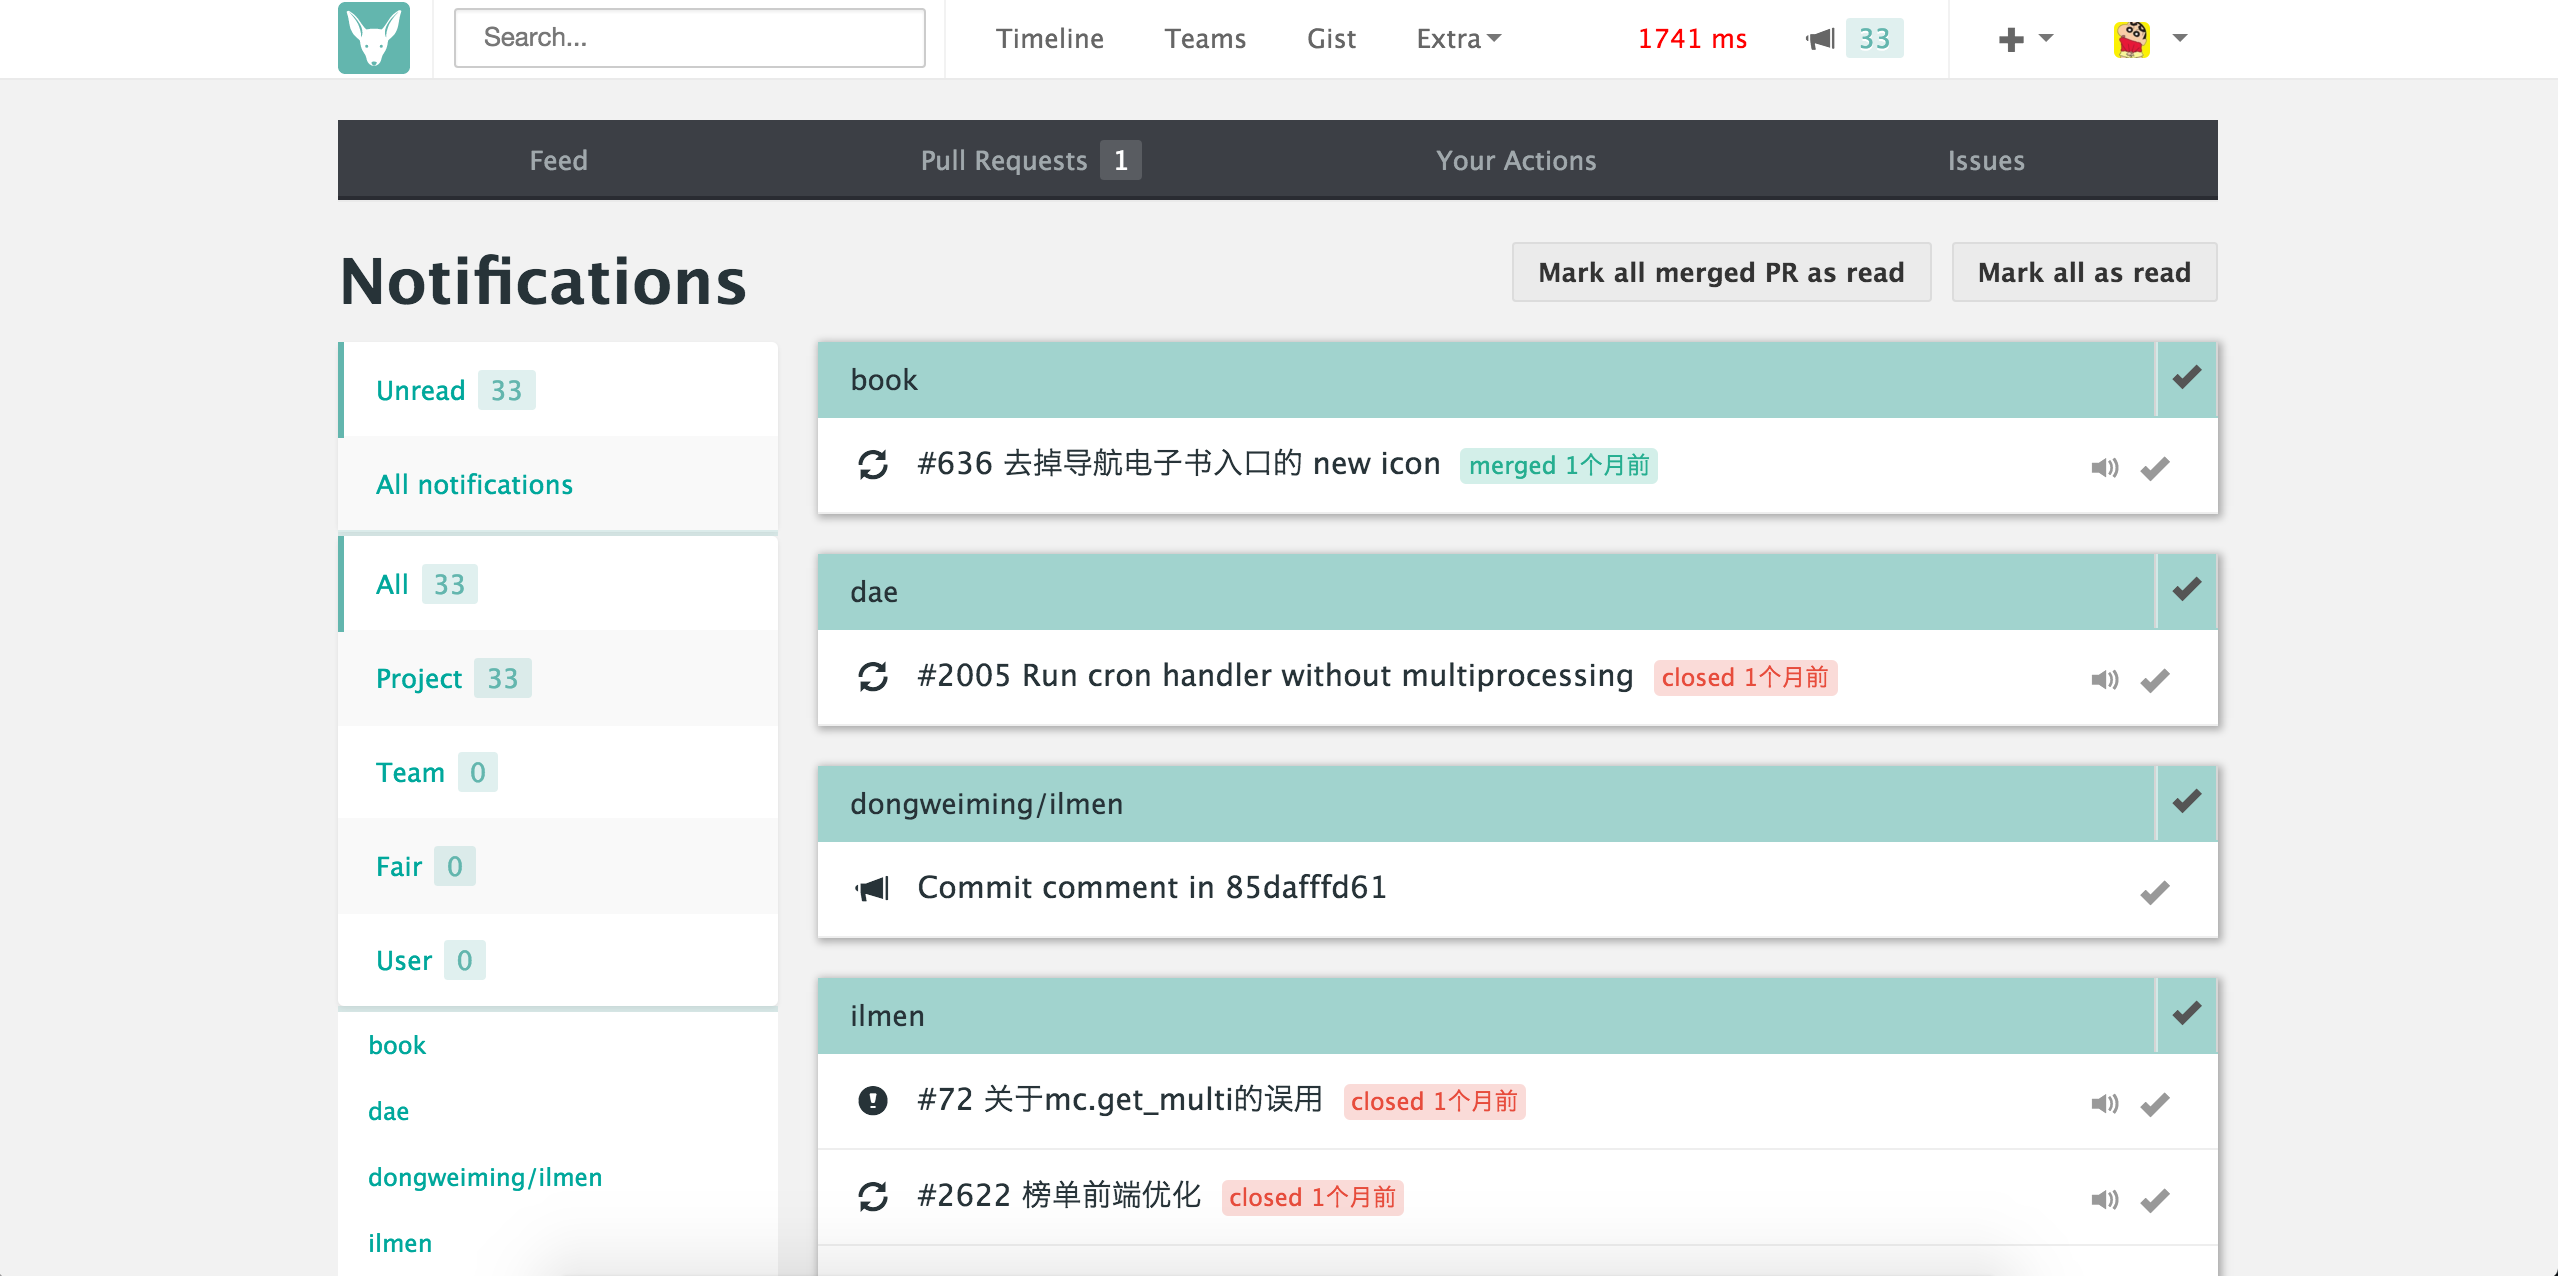Click the 1741 ms timing text
This screenshot has width=2558, height=1276.
[1692, 39]
